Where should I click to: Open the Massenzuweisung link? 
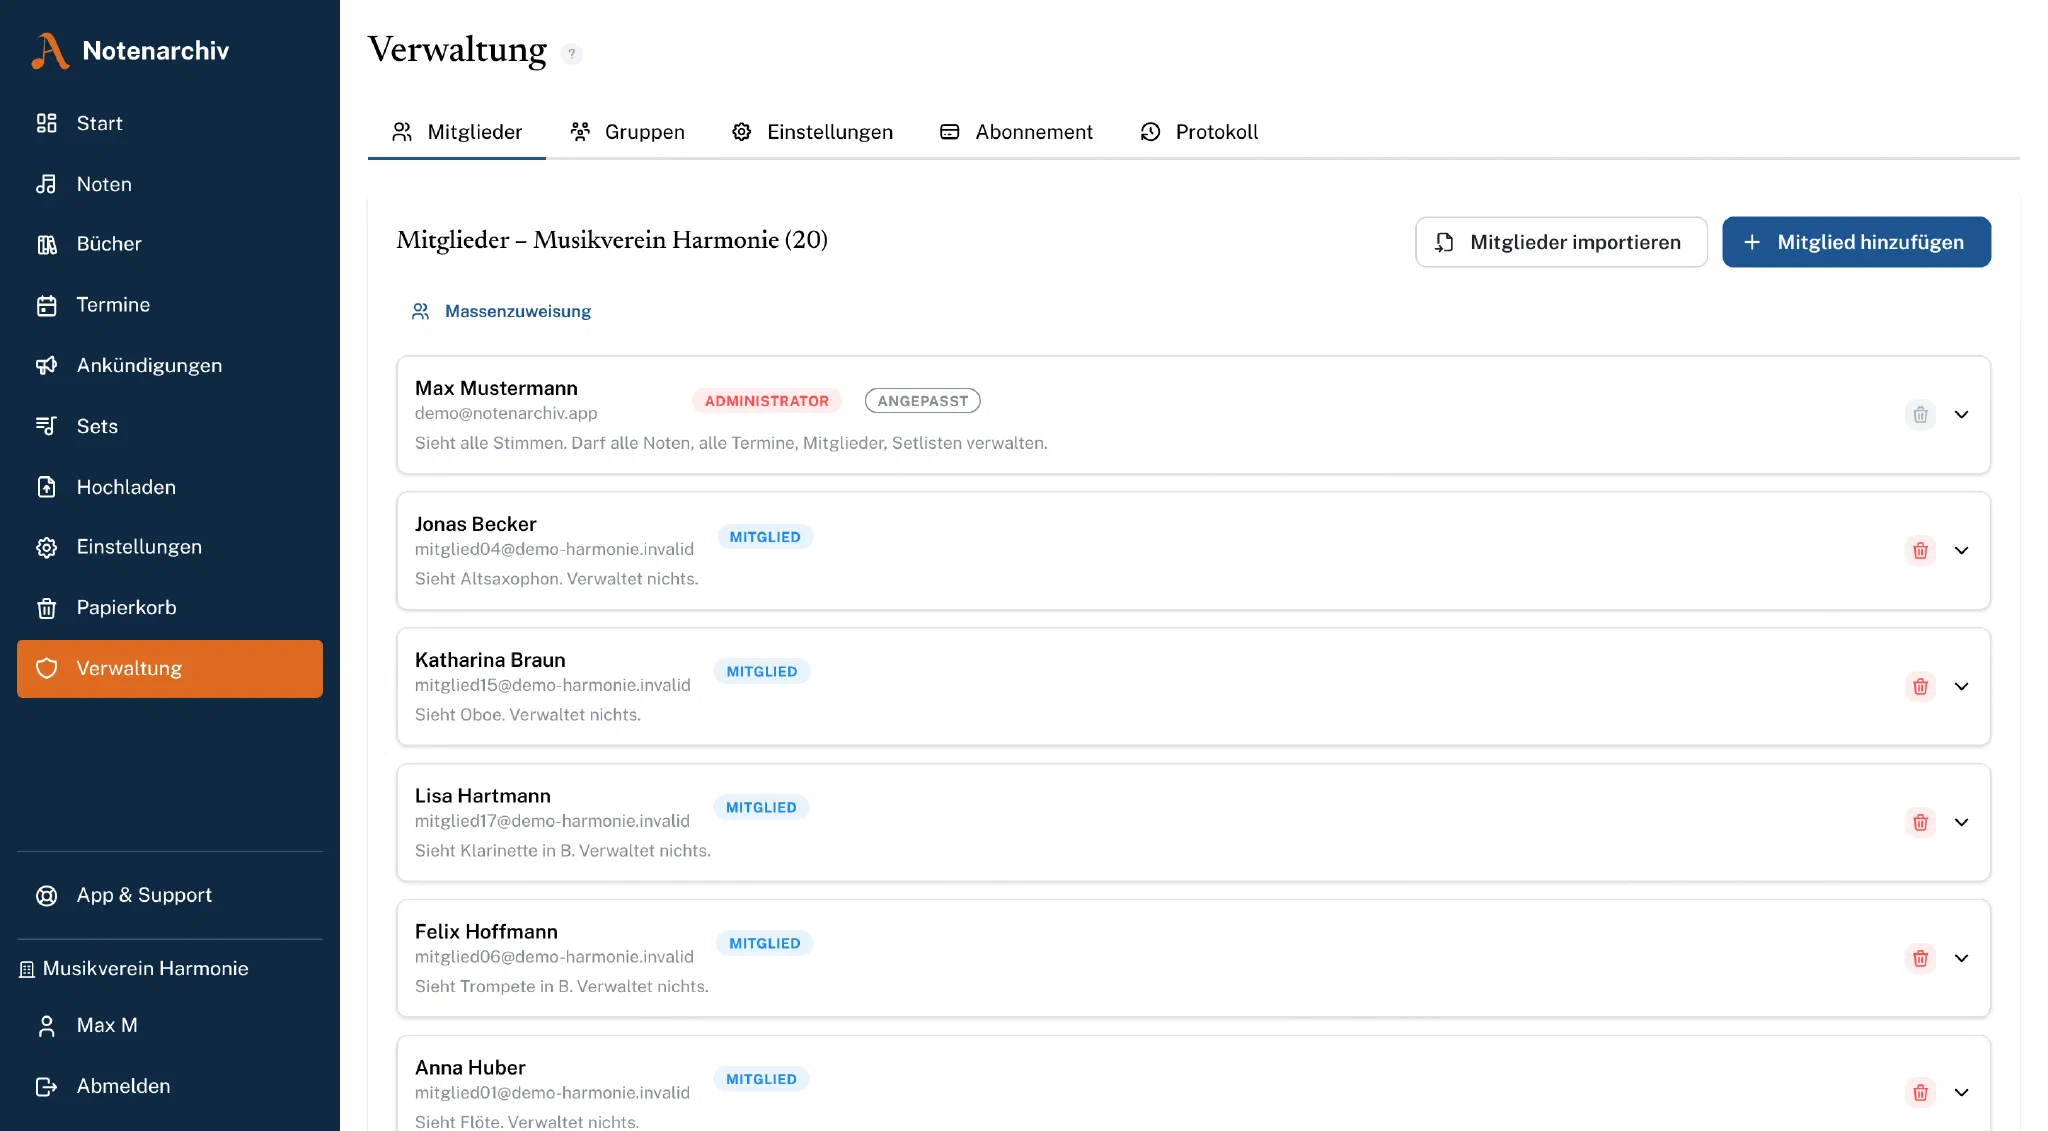(501, 311)
